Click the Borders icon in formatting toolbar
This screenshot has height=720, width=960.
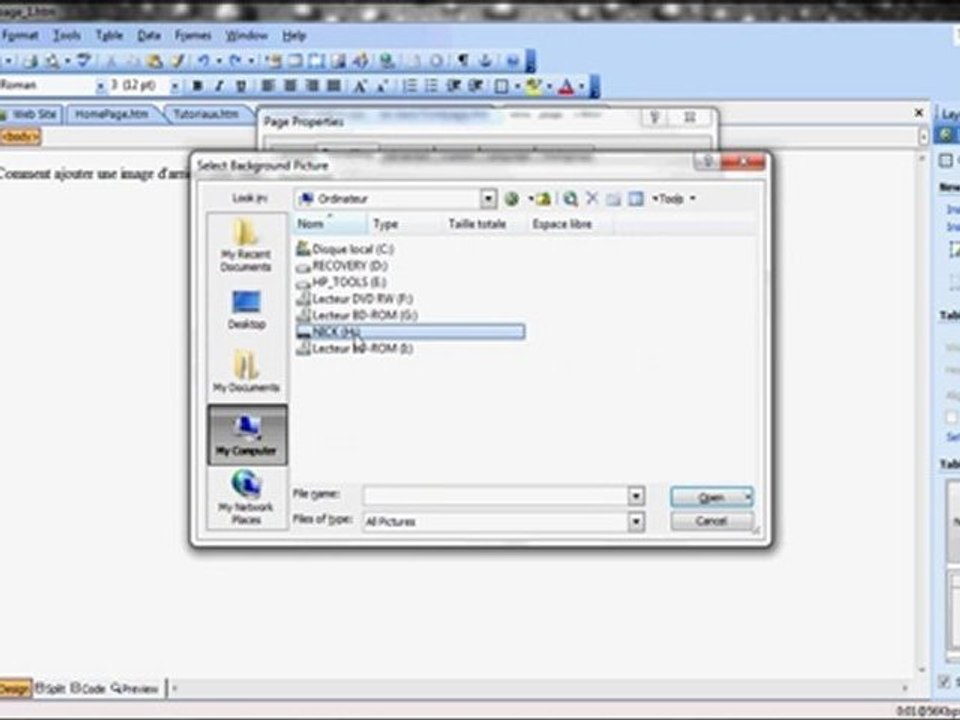501,86
